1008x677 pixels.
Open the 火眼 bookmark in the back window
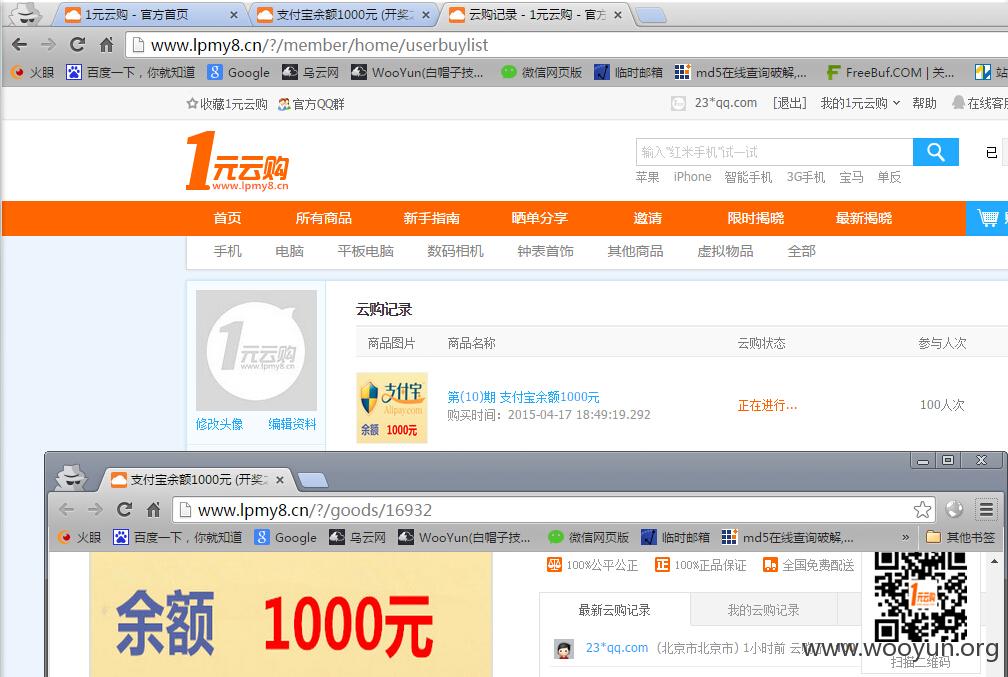pos(32,73)
